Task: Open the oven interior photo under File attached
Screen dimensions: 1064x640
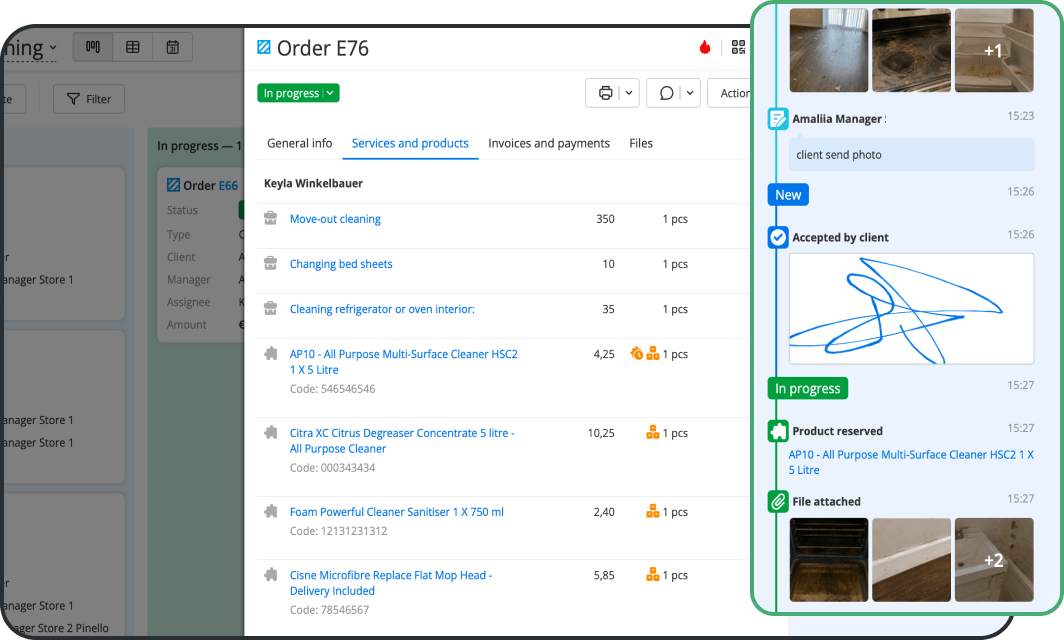Action: pyautogui.click(x=829, y=560)
